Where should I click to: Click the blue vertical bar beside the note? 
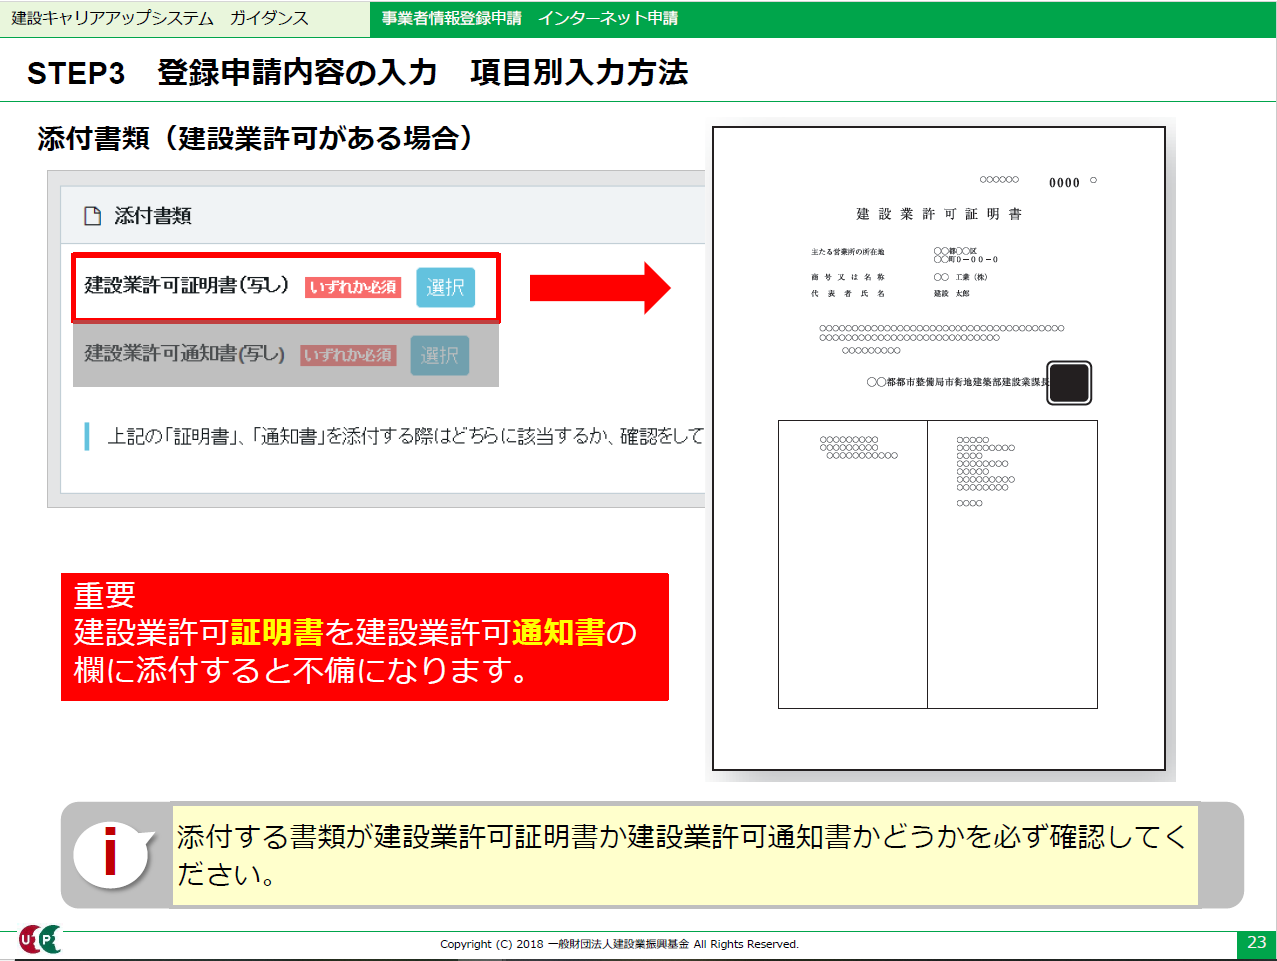click(x=87, y=437)
